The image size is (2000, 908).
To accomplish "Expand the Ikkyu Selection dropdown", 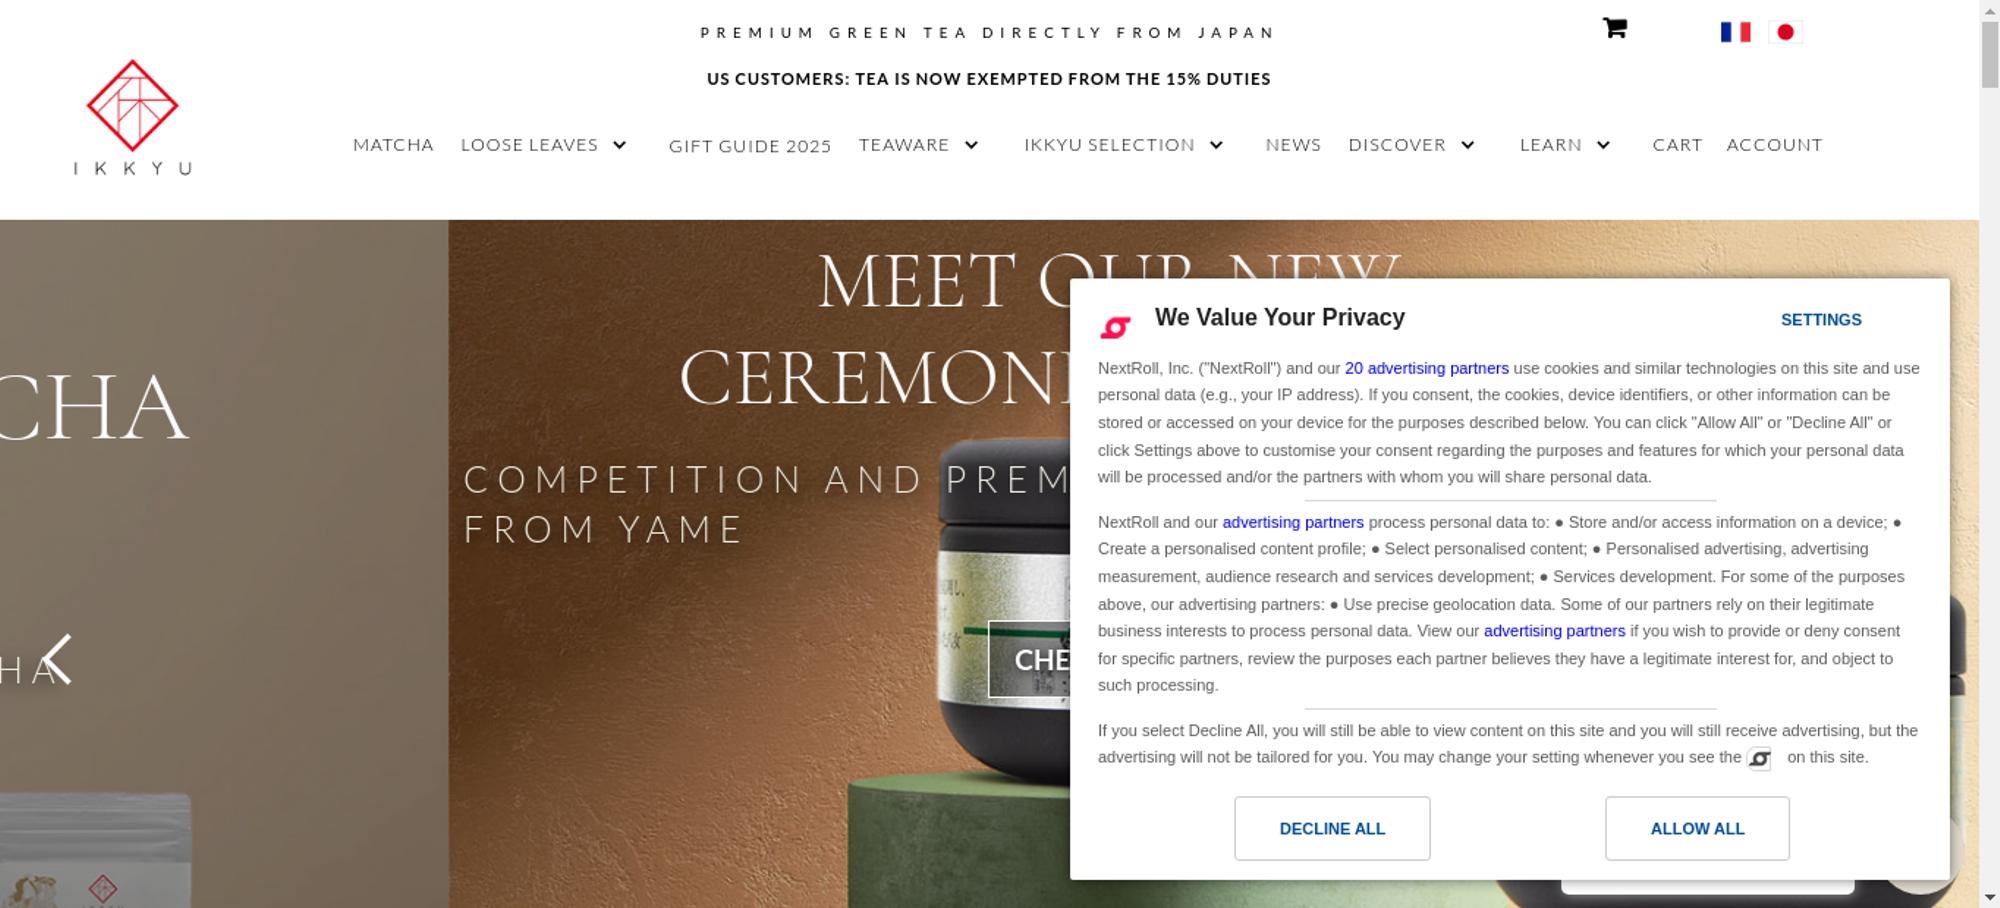I will (1216, 145).
